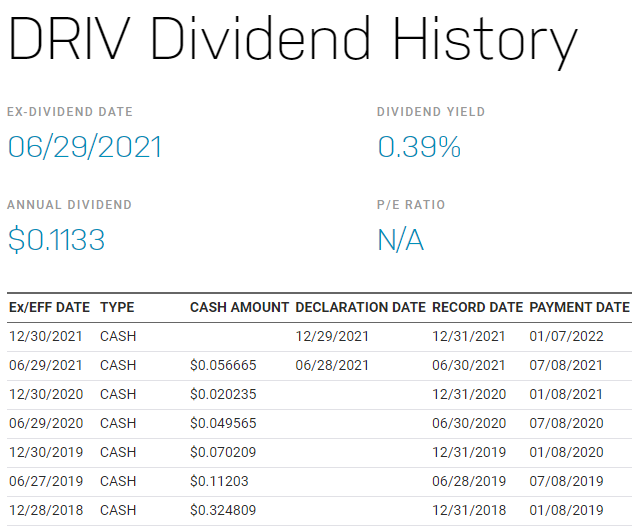Click the Ex/EFF DATE column header

click(x=49, y=307)
